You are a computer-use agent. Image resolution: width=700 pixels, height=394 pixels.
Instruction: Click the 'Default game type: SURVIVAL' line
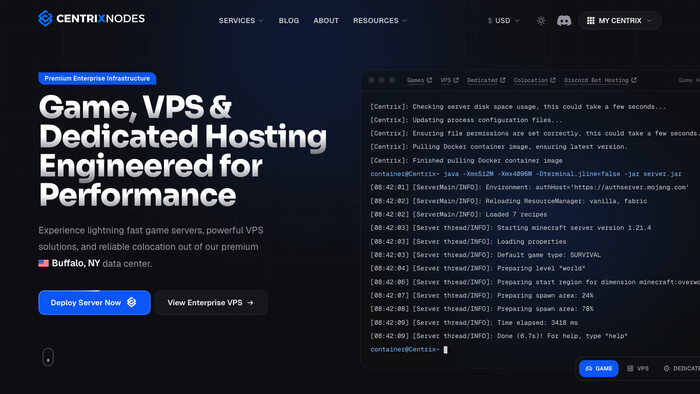pyautogui.click(x=485, y=255)
